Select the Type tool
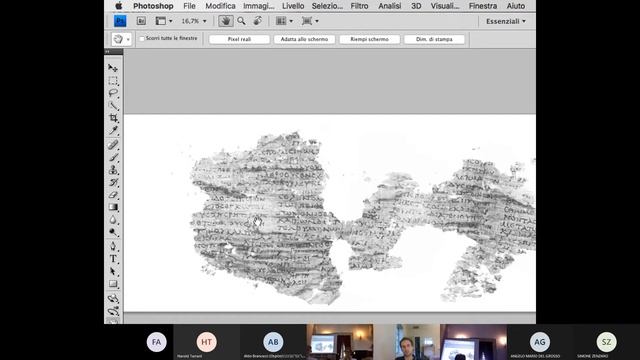The image size is (640, 360). (x=113, y=259)
